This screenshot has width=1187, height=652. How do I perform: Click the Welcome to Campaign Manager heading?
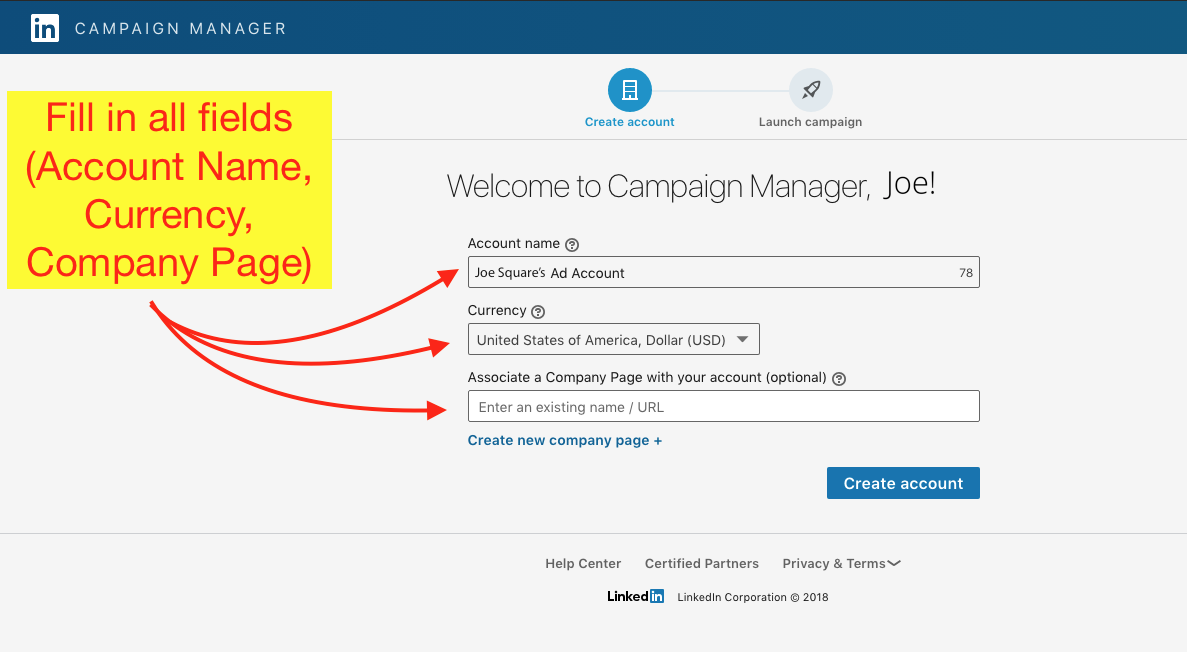tap(691, 186)
